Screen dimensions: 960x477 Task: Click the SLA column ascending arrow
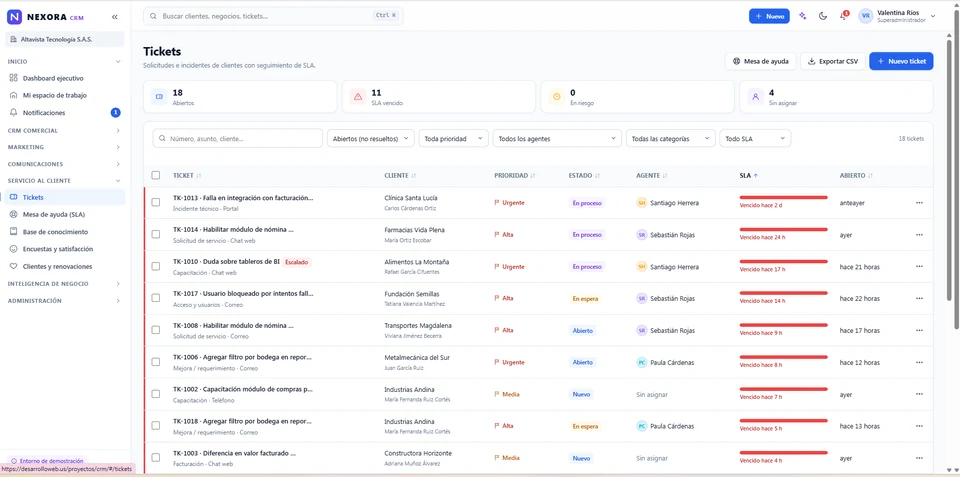tap(756, 176)
